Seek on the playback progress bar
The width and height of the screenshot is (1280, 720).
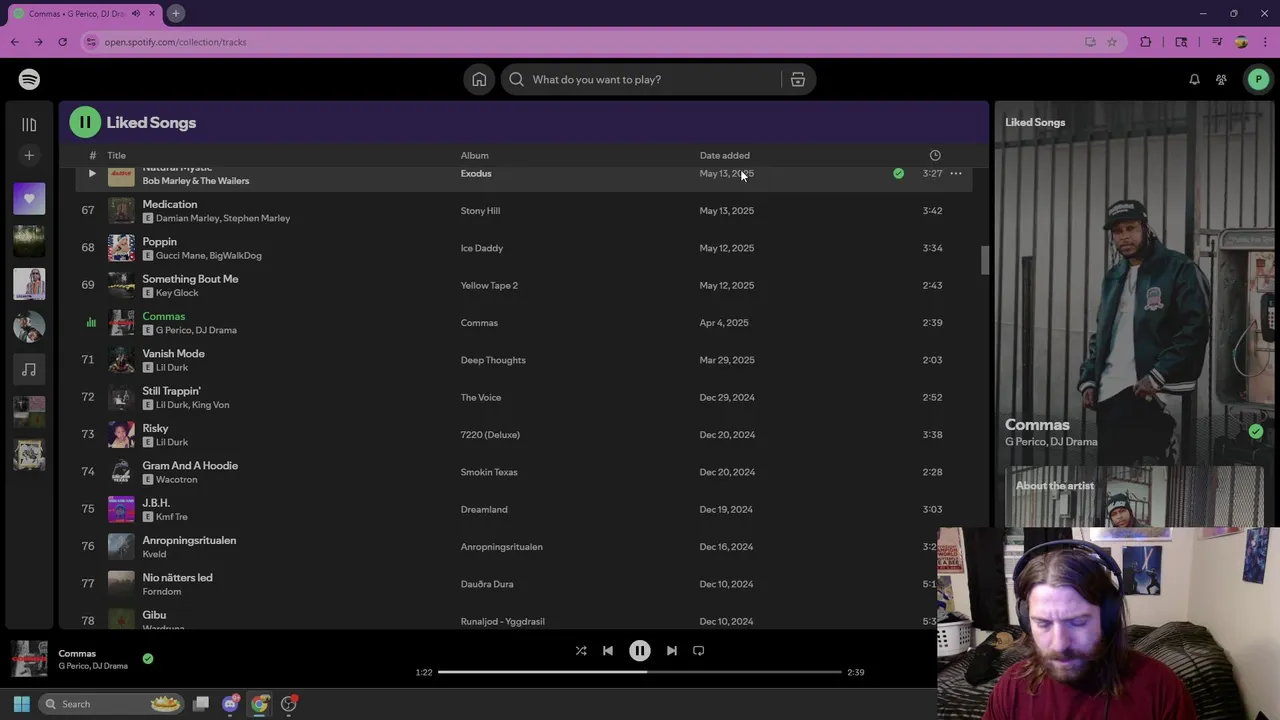coord(640,672)
